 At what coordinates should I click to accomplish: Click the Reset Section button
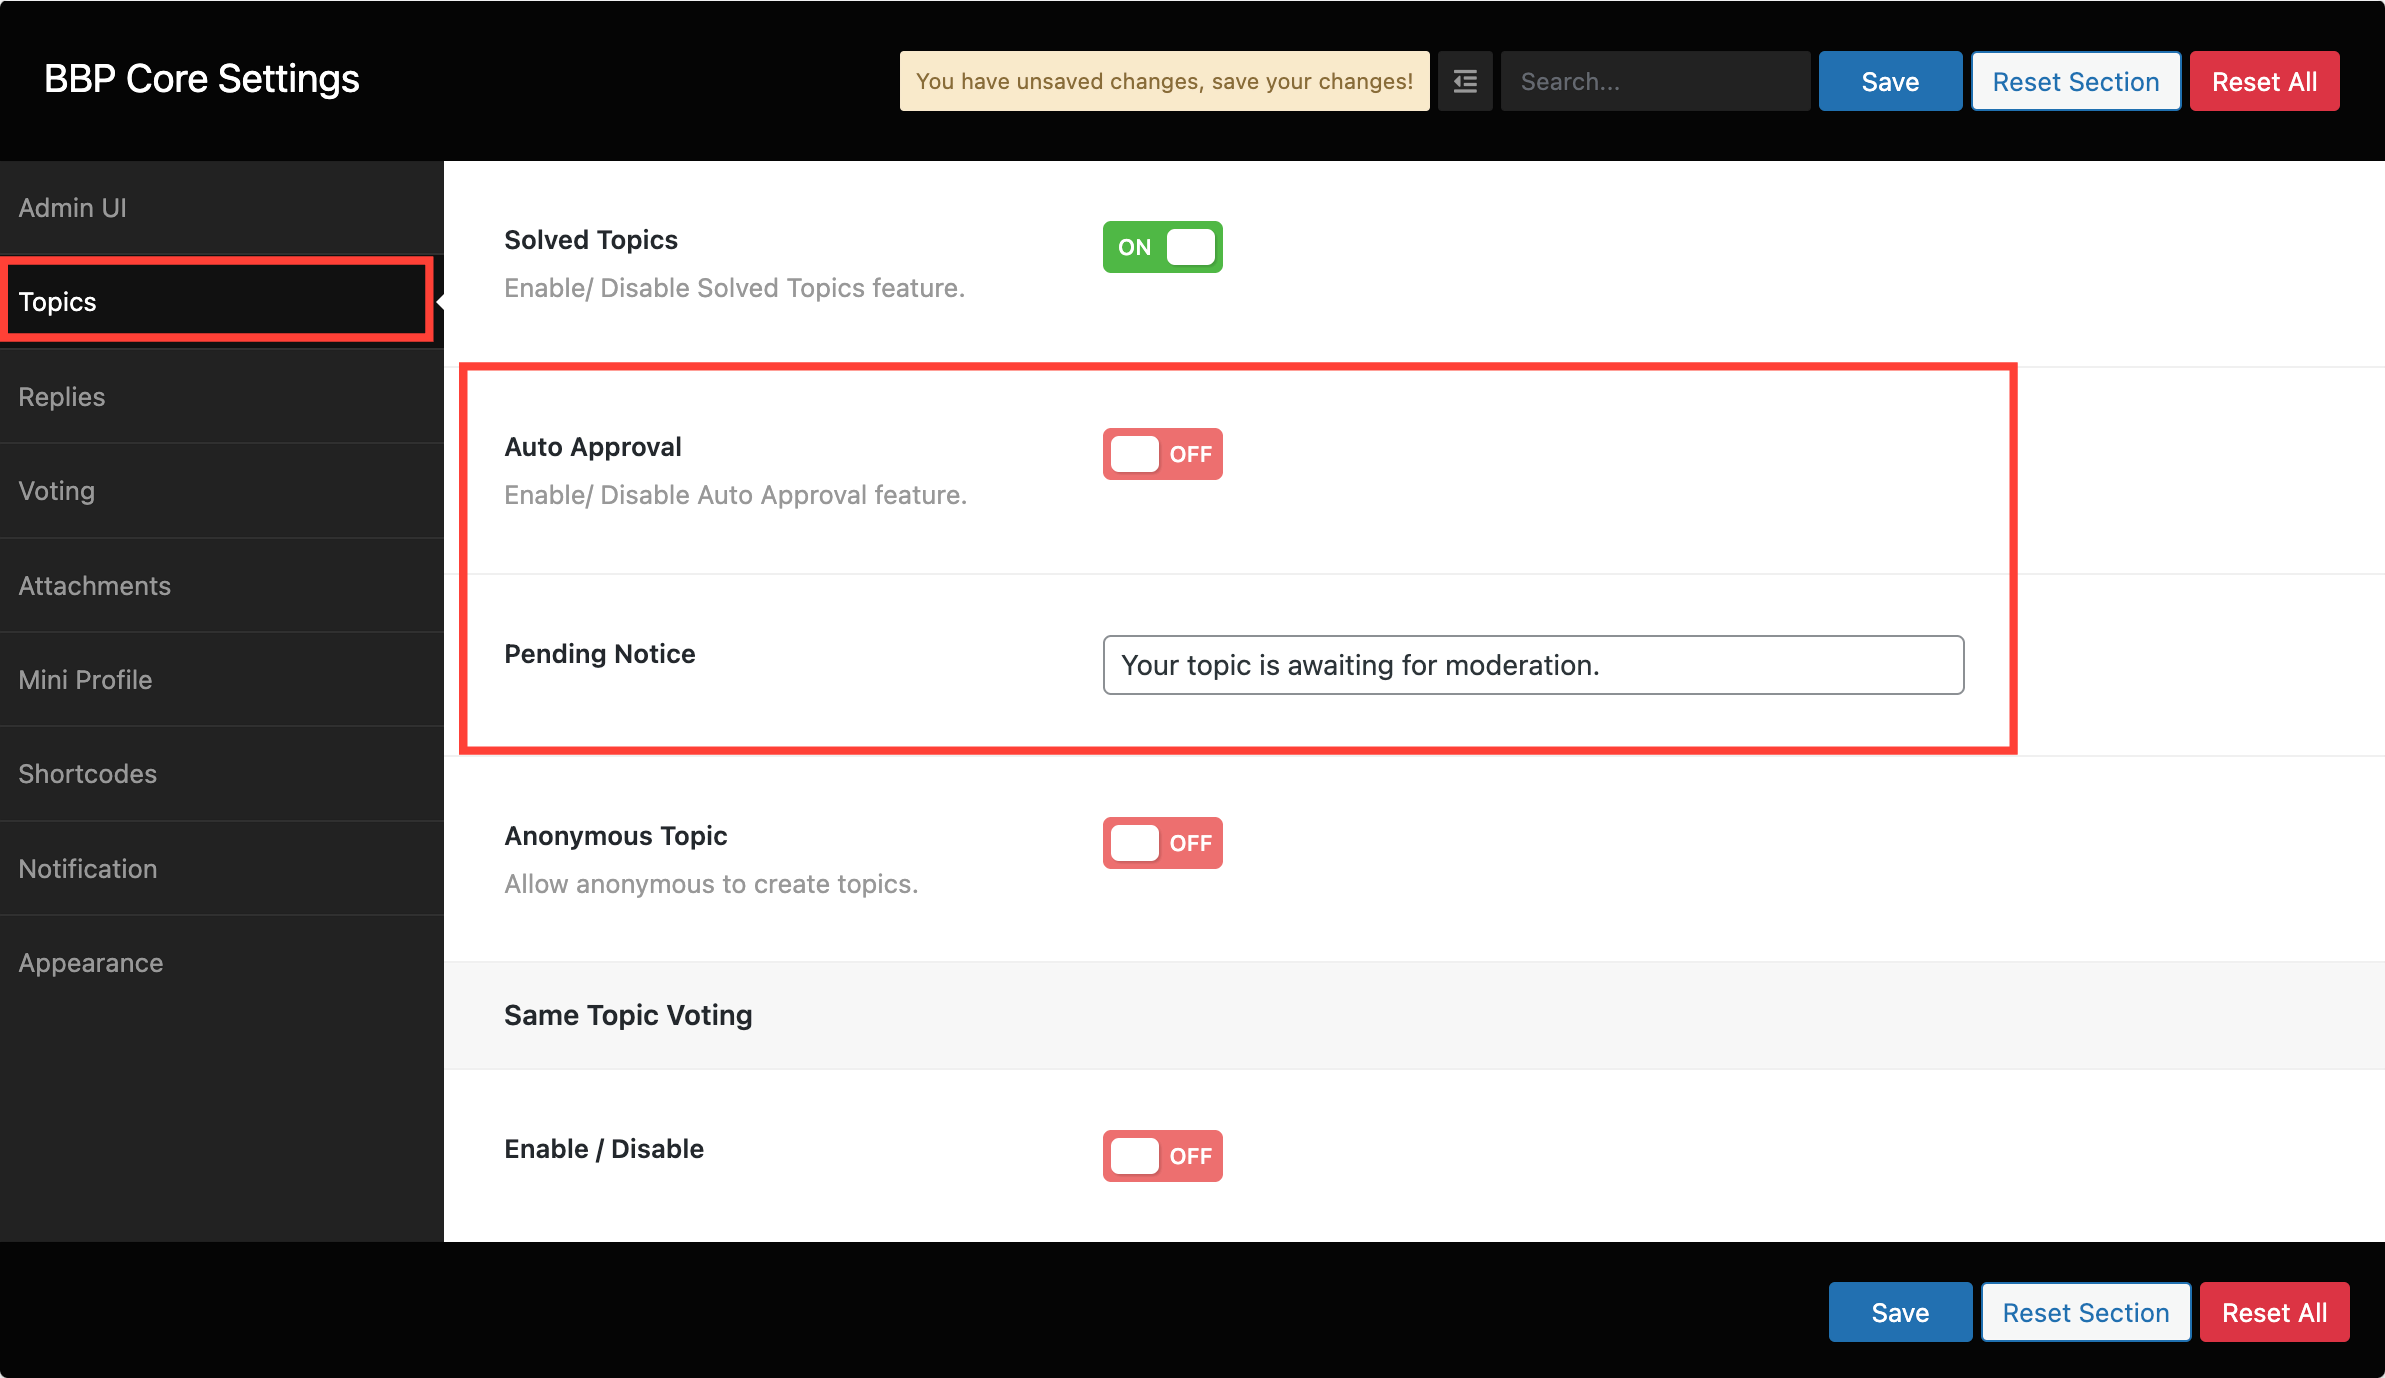[x=2075, y=80]
